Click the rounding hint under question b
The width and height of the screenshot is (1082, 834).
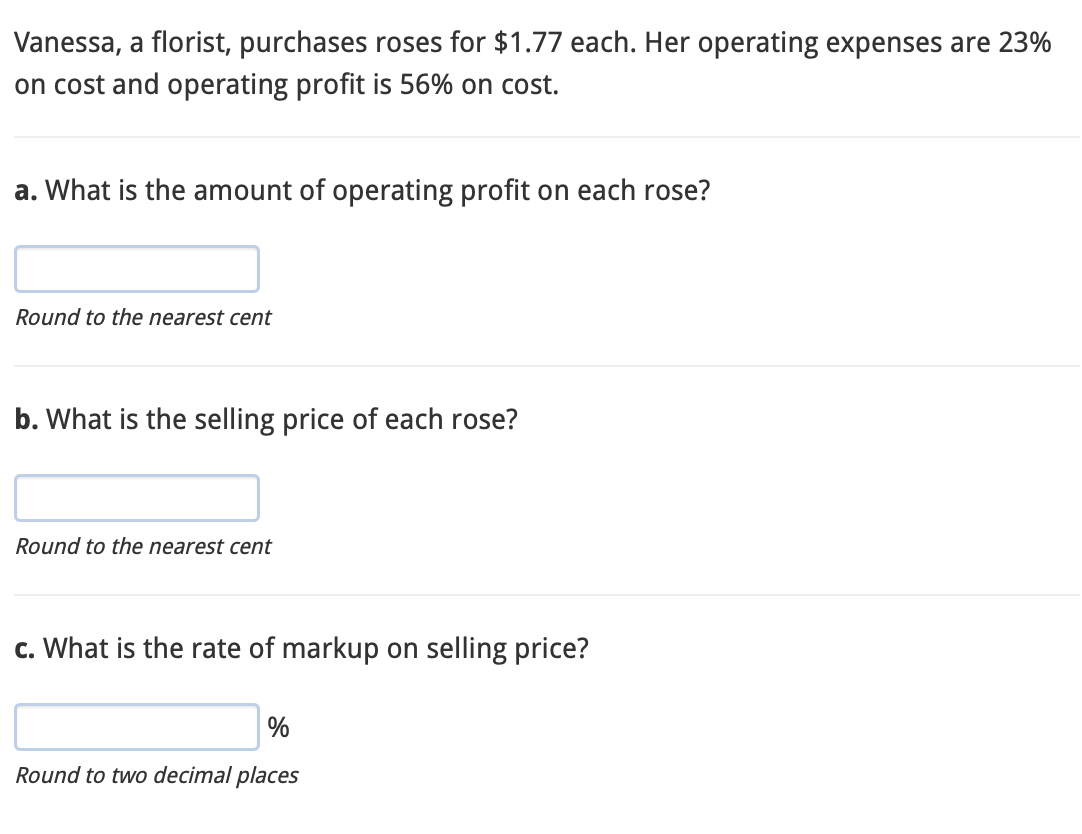pyautogui.click(x=143, y=547)
